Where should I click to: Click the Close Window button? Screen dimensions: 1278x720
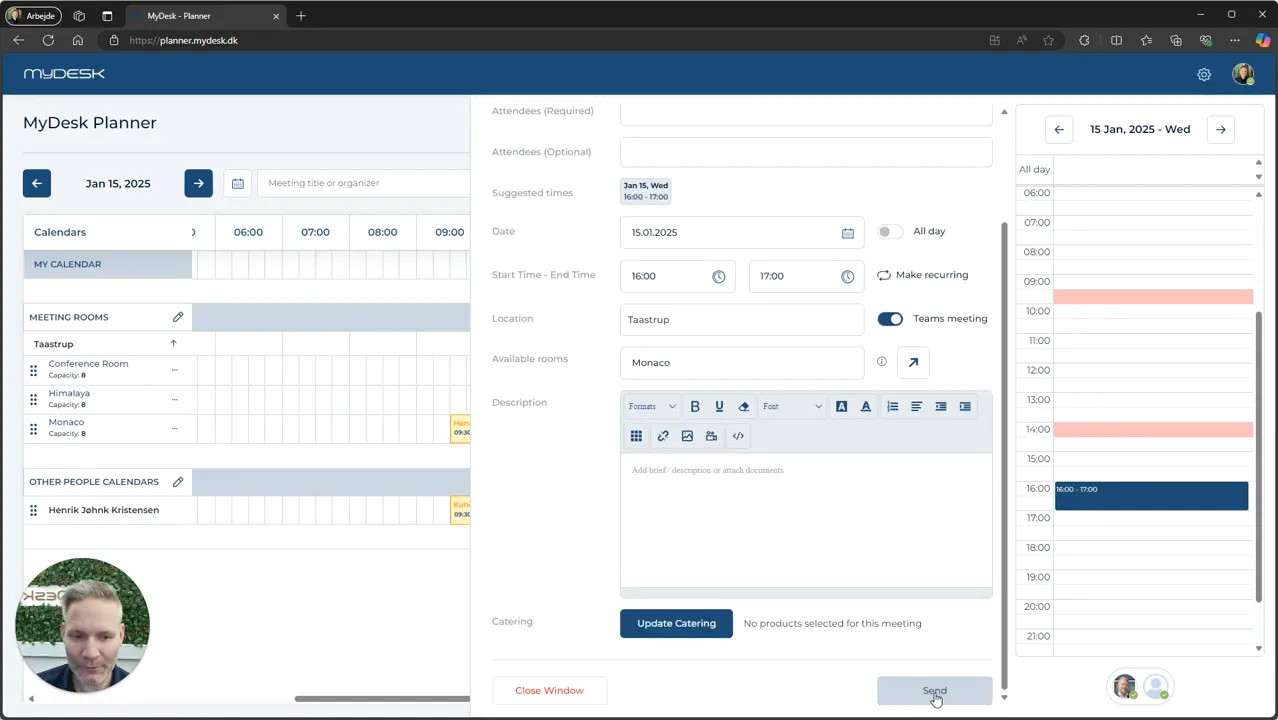549,691
